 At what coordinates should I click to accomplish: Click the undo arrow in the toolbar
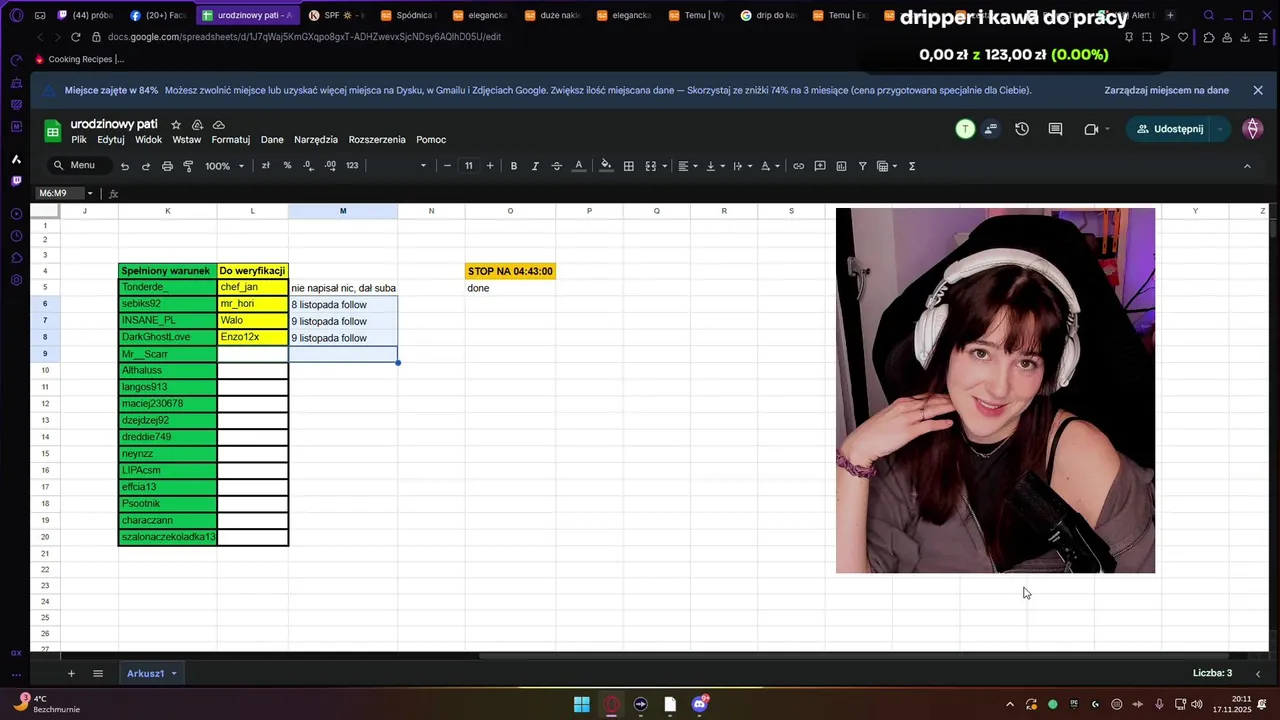[x=125, y=166]
